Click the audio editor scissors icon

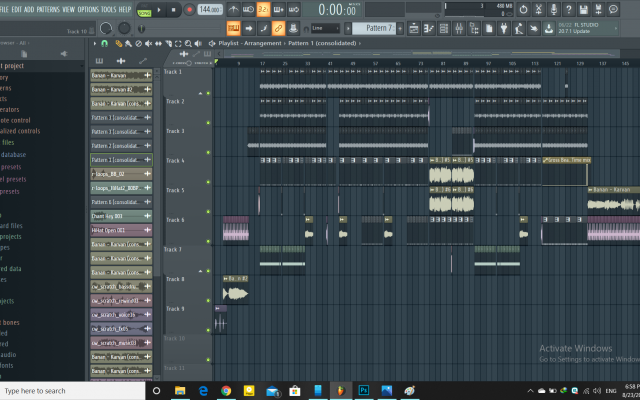pos(538,9)
